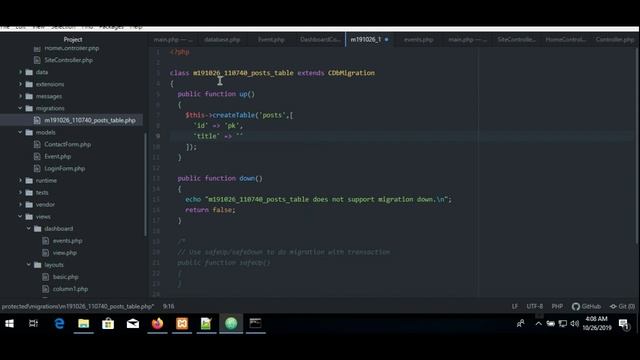Switch to HomeControl... tab
The image size is (640, 360).
[565, 40]
